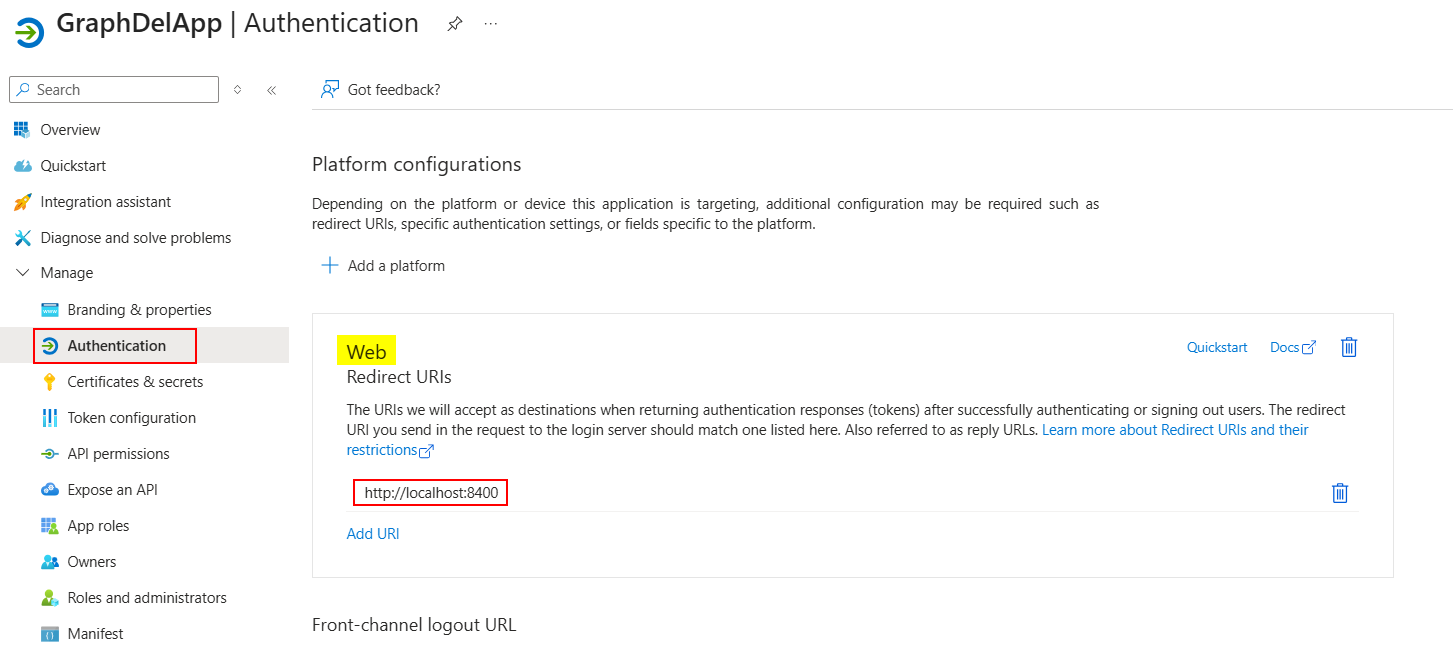Click inside the sidebar Search field
Image resolution: width=1453 pixels, height=652 pixels.
(113, 89)
